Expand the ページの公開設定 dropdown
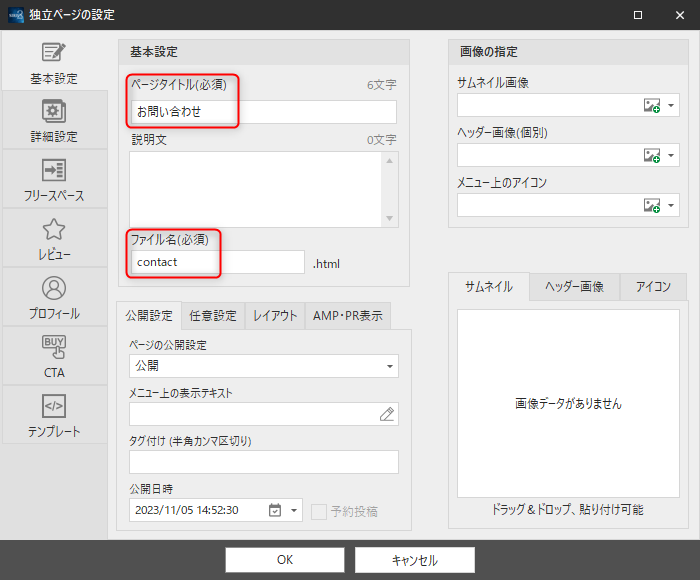This screenshot has height=580, width=700. tap(389, 366)
